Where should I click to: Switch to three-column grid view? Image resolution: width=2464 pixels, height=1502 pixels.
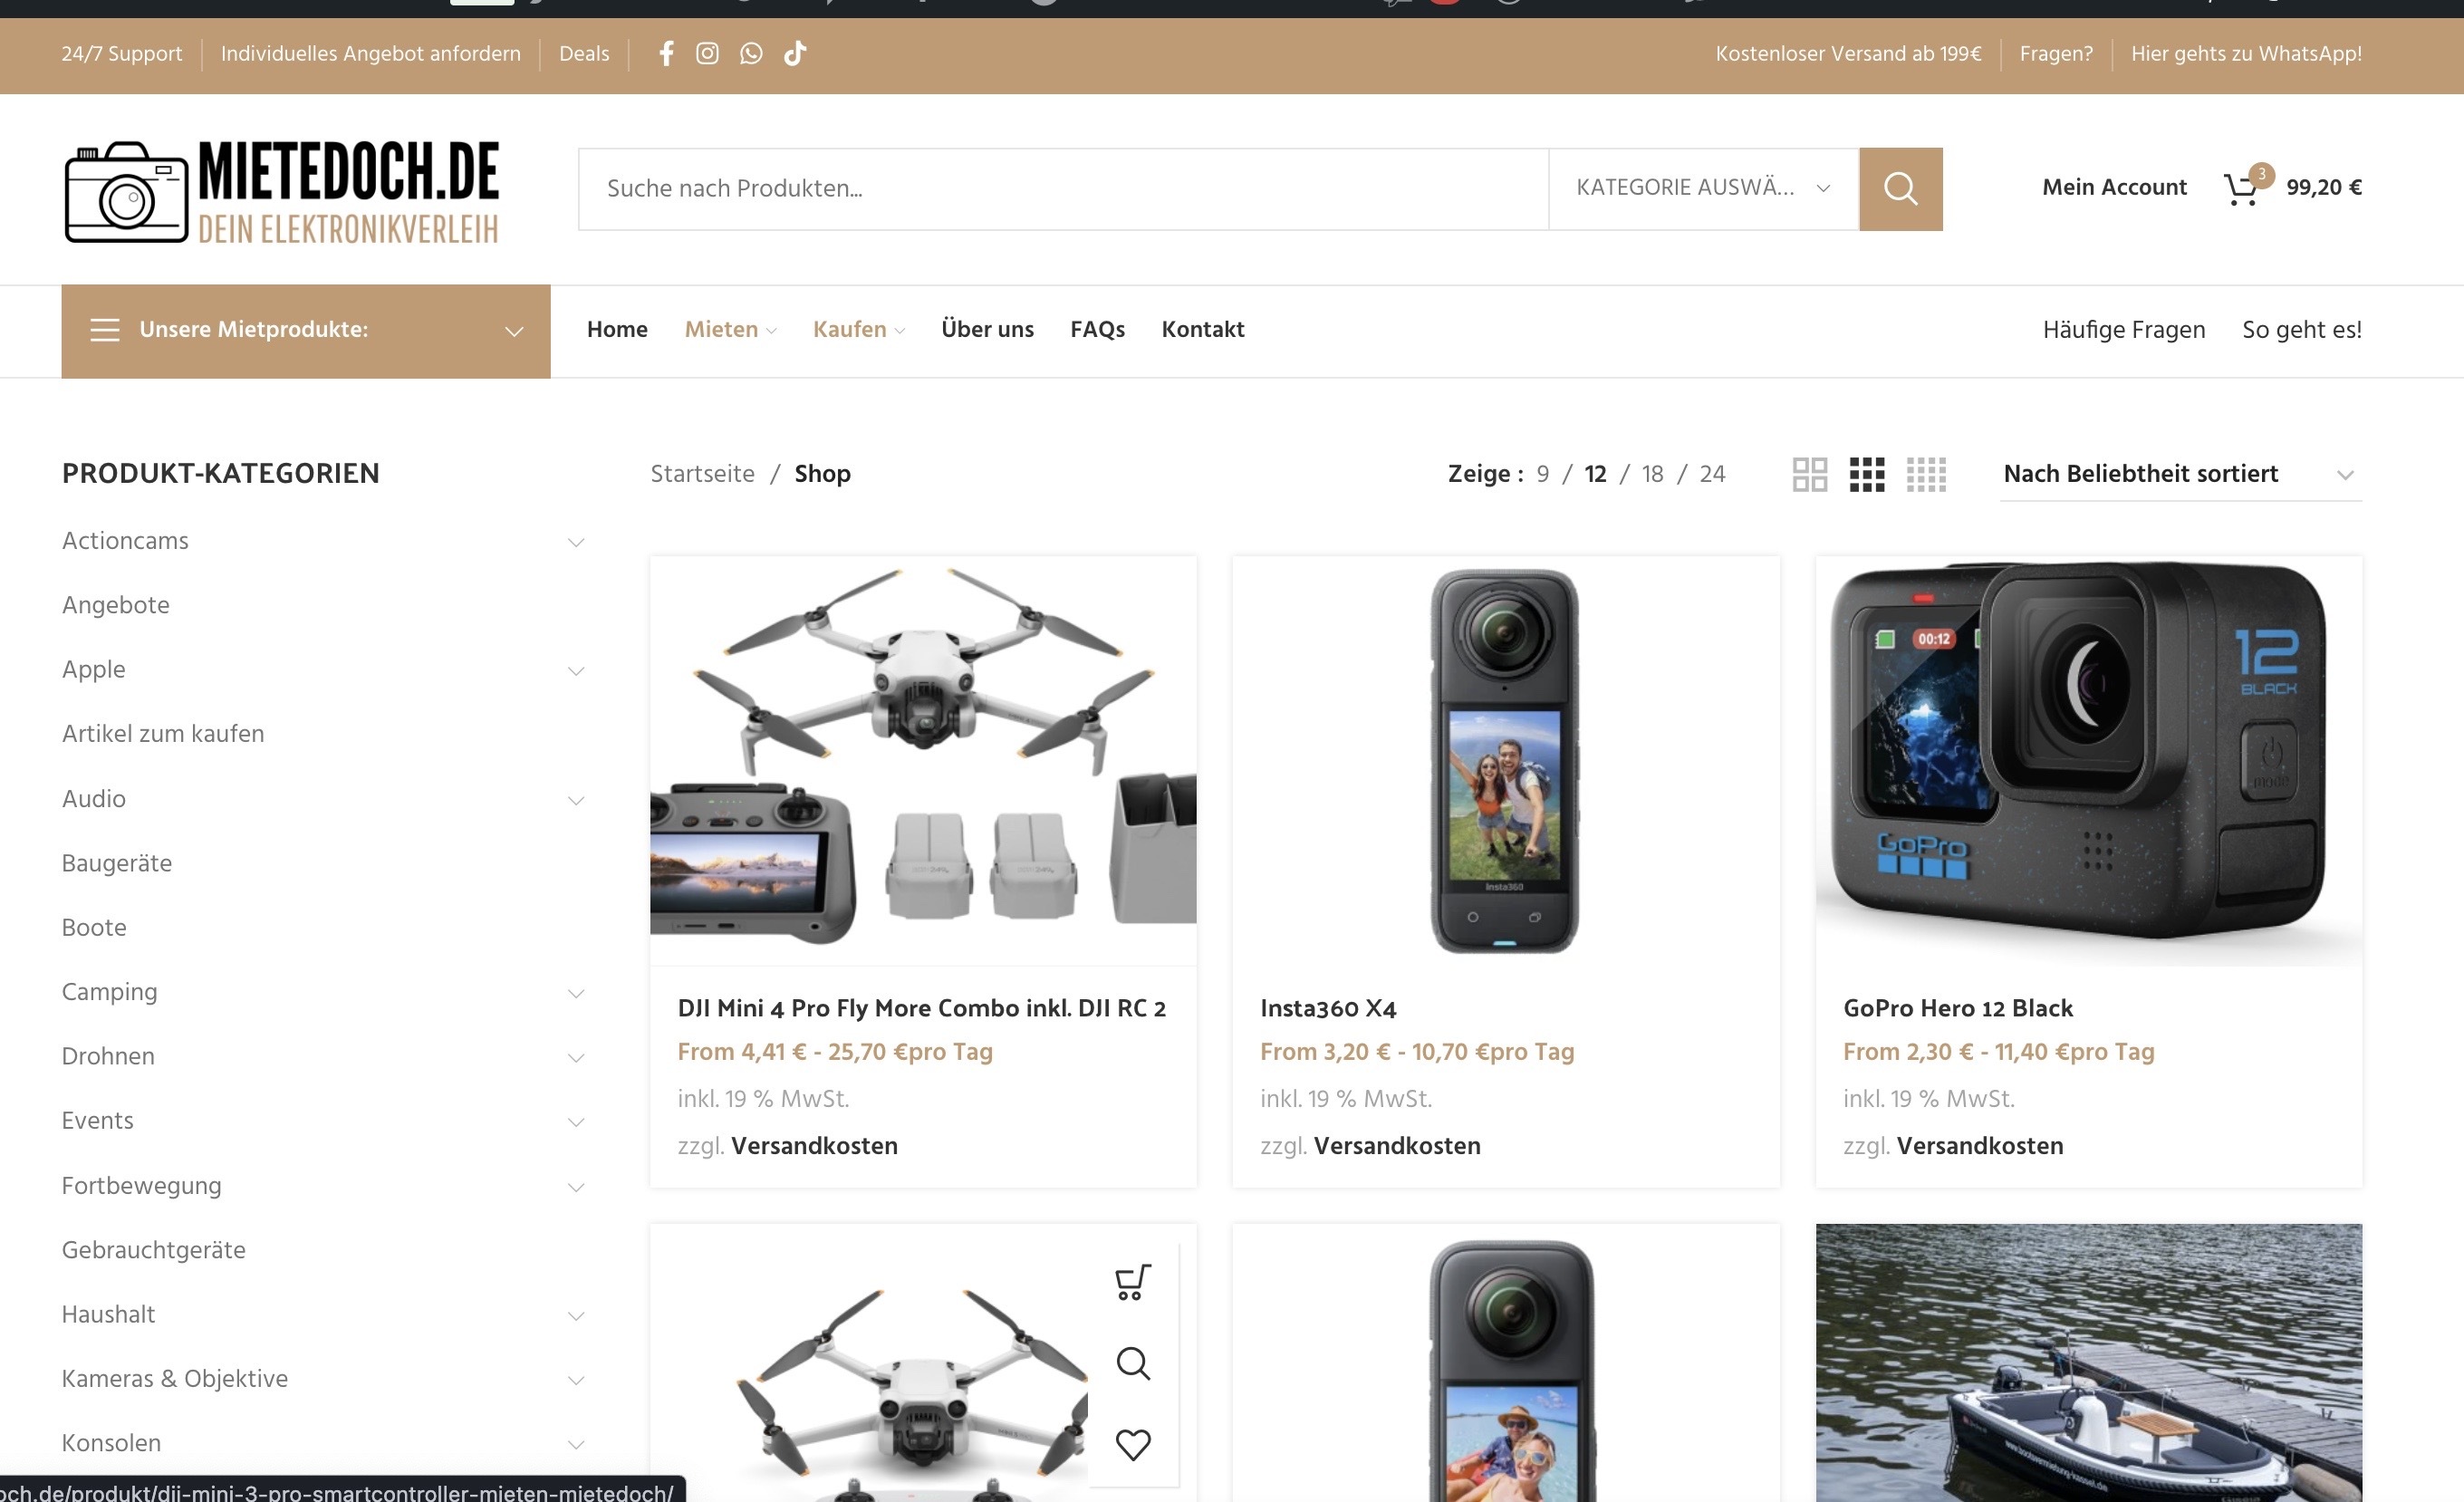1867,474
